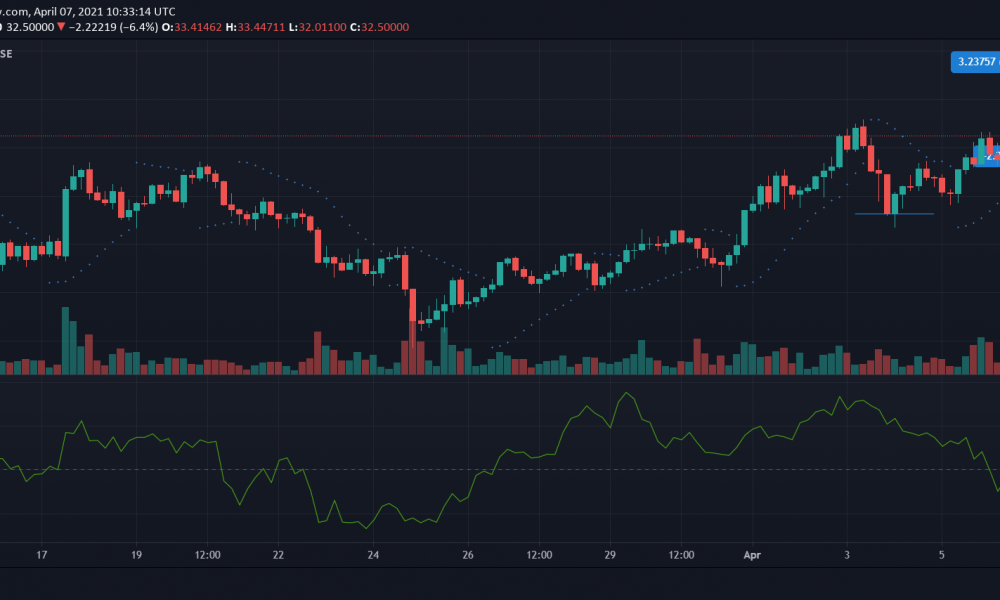Click the '29' date label on time axis

610,555
